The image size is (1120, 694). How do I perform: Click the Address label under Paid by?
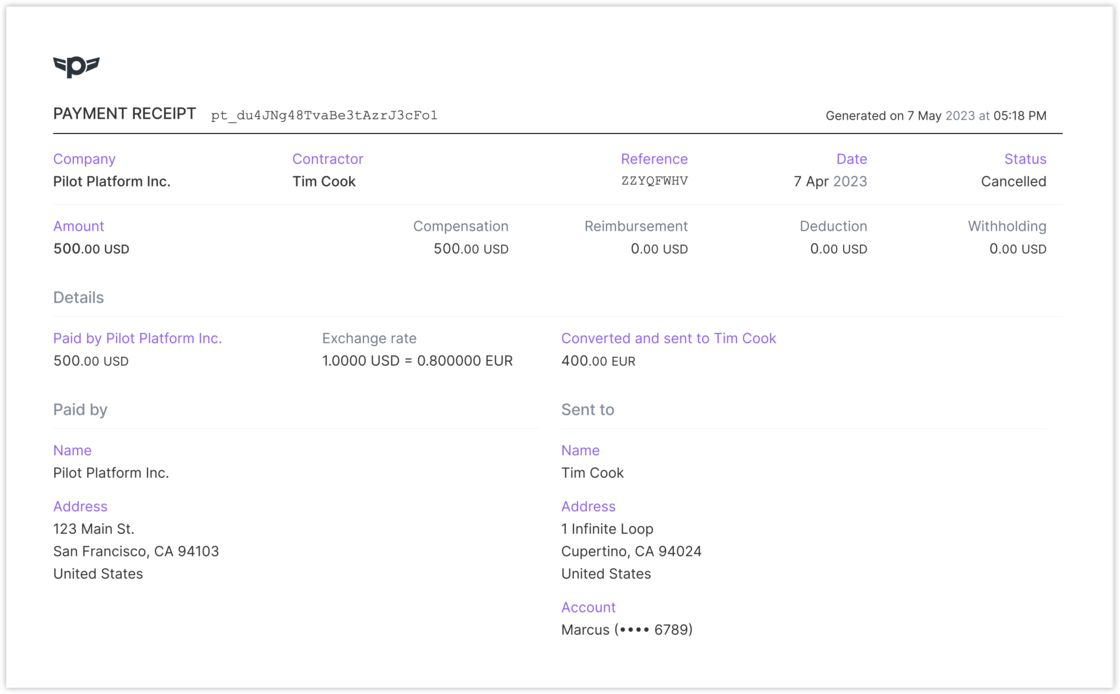80,506
